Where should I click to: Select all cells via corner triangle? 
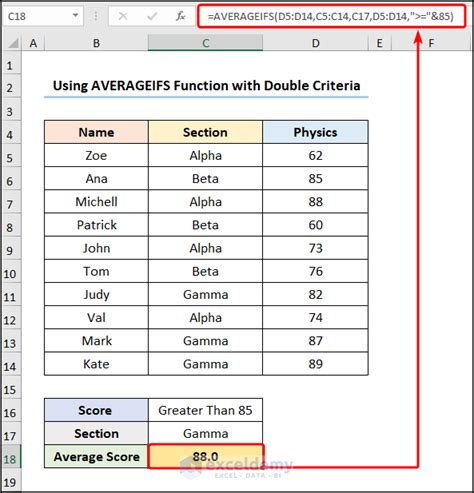click(x=13, y=43)
